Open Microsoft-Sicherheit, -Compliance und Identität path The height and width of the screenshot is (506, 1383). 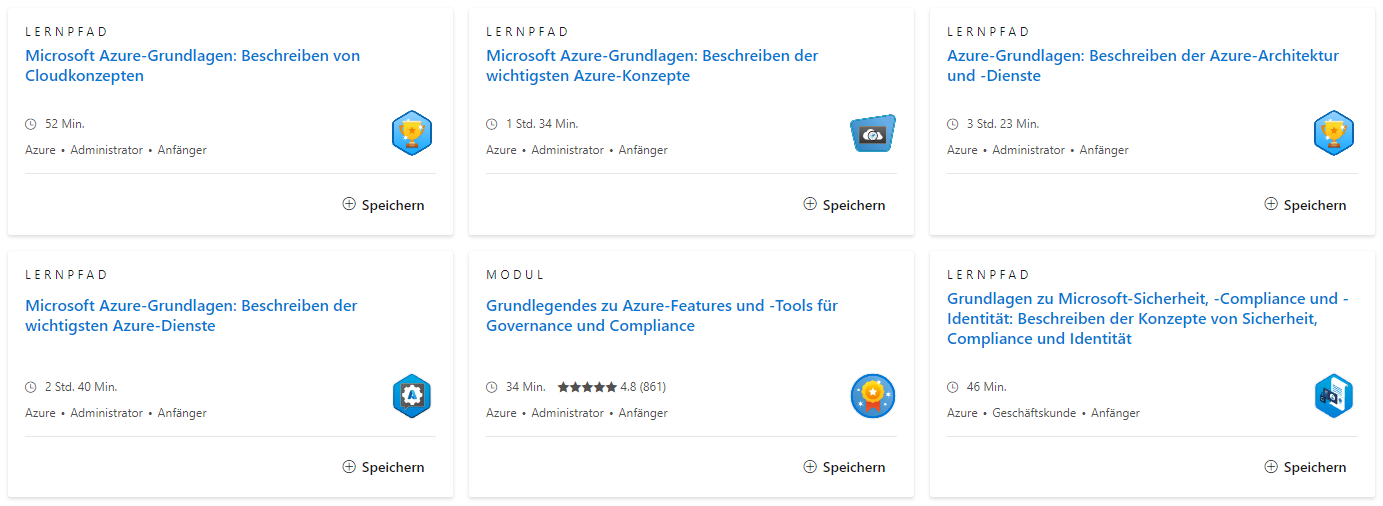coord(1148,319)
